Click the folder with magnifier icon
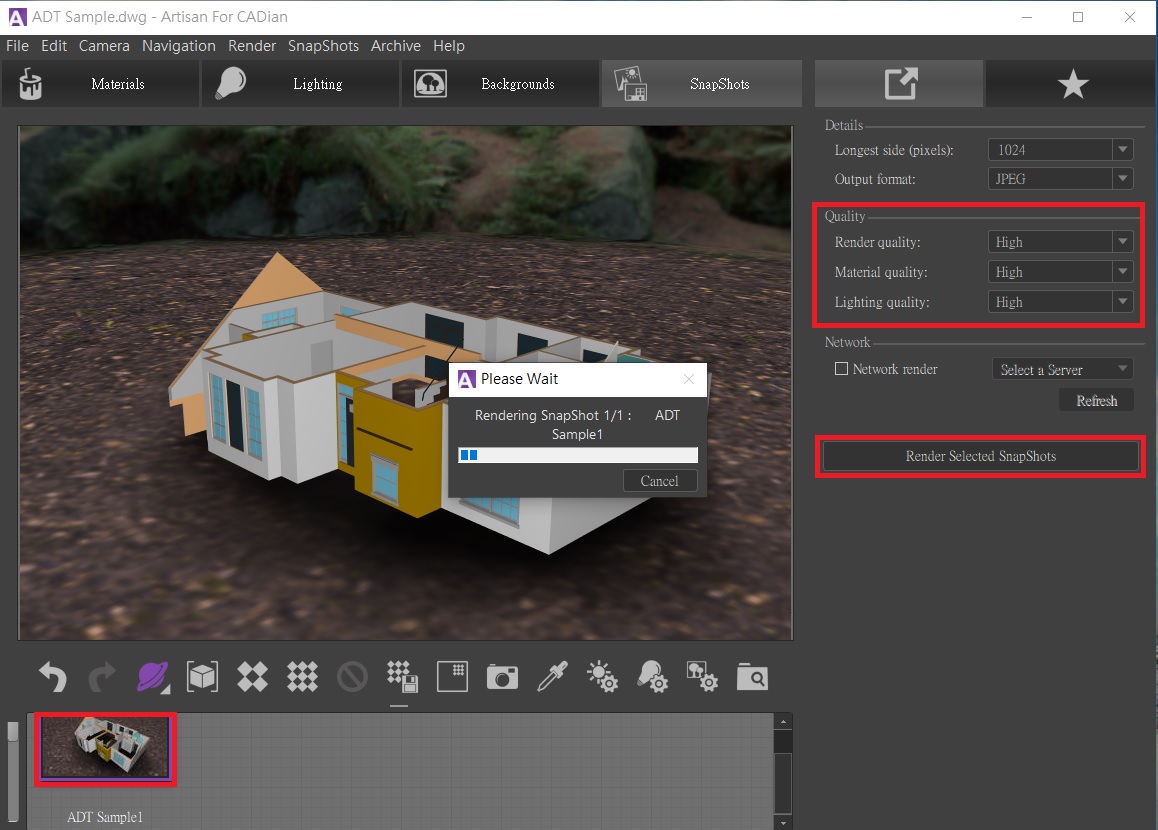 click(752, 678)
